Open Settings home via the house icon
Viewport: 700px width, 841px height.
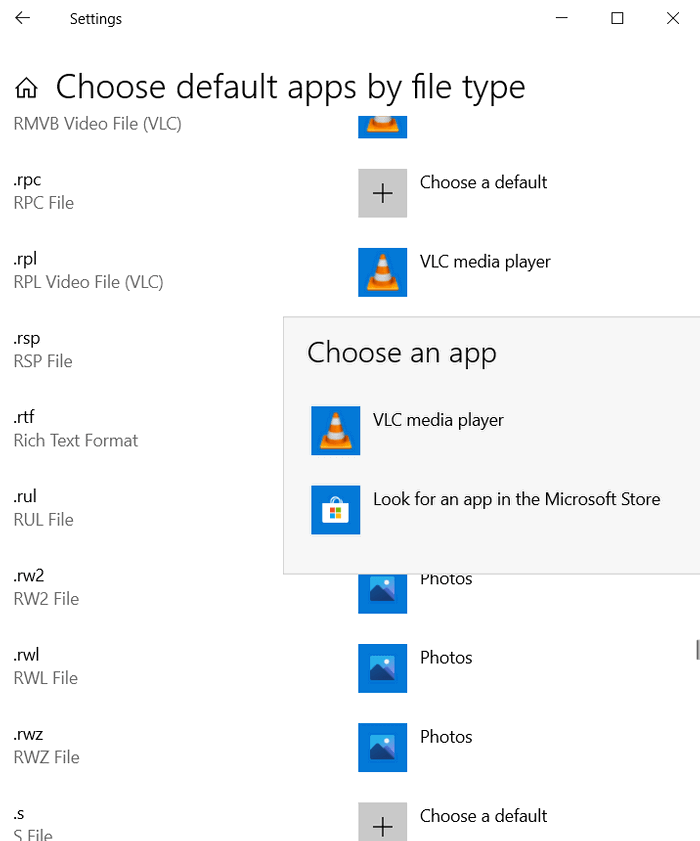point(26,87)
